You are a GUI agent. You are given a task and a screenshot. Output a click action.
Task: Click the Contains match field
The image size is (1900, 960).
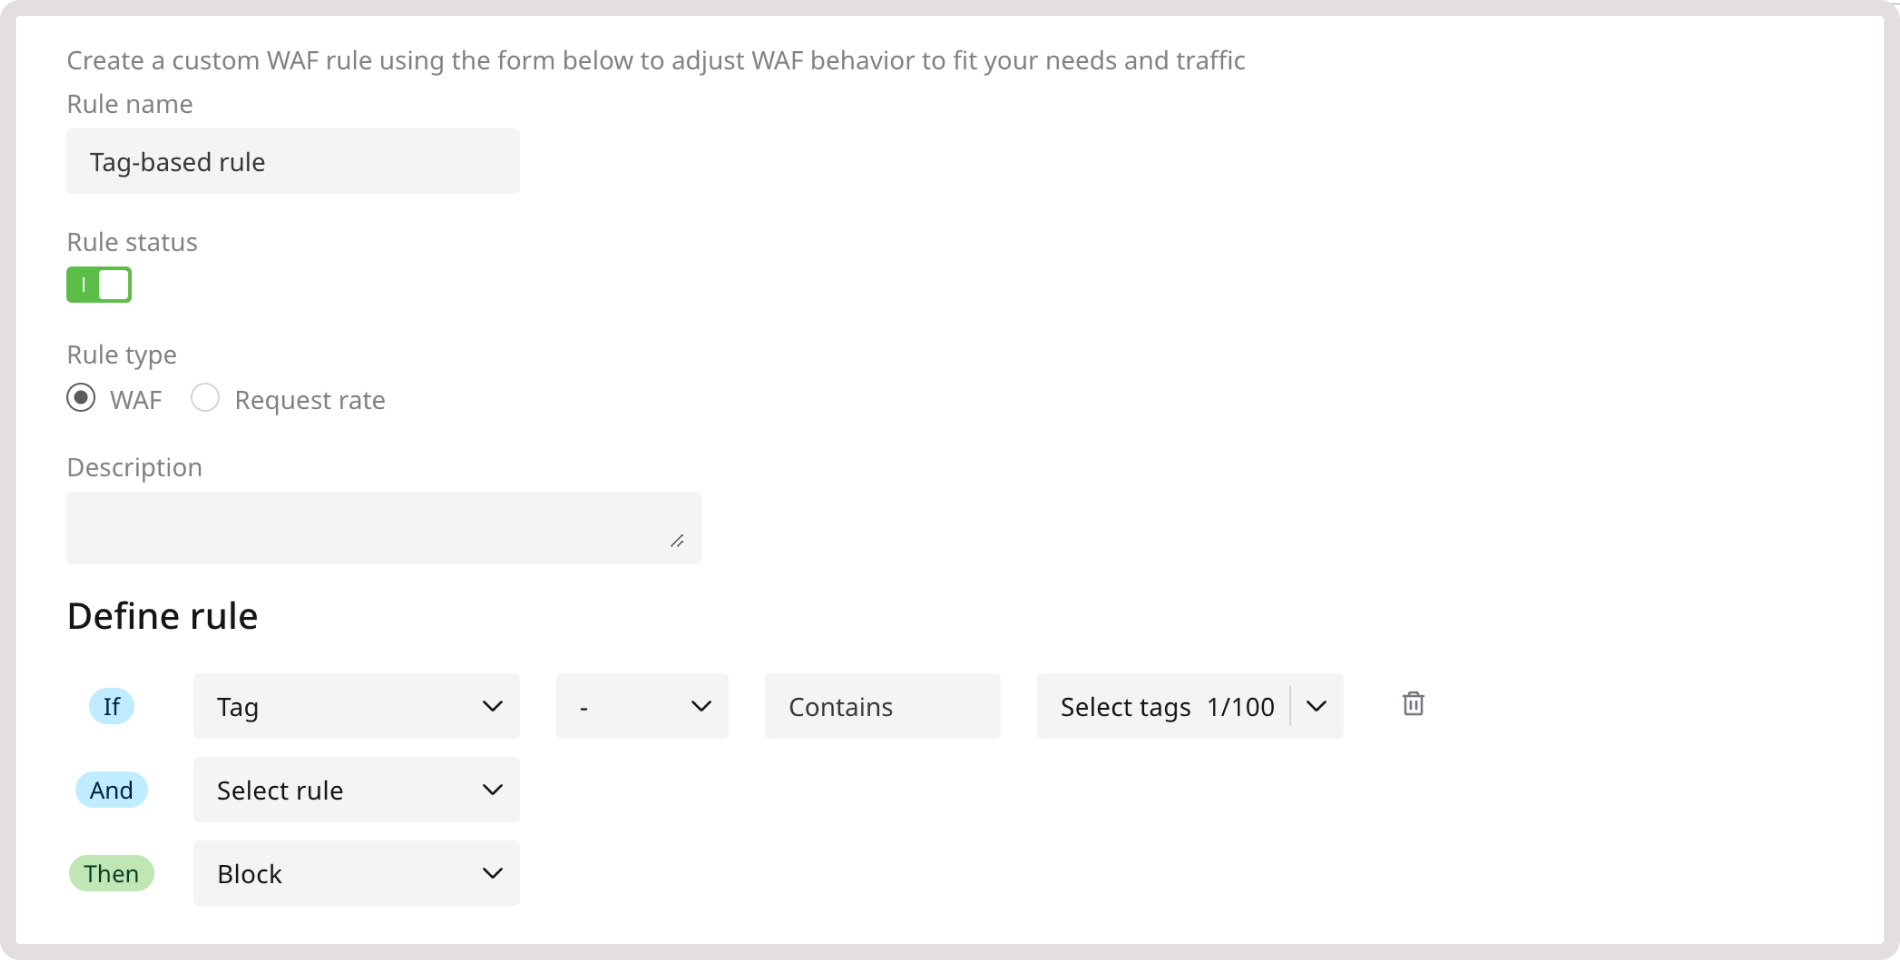pos(881,706)
